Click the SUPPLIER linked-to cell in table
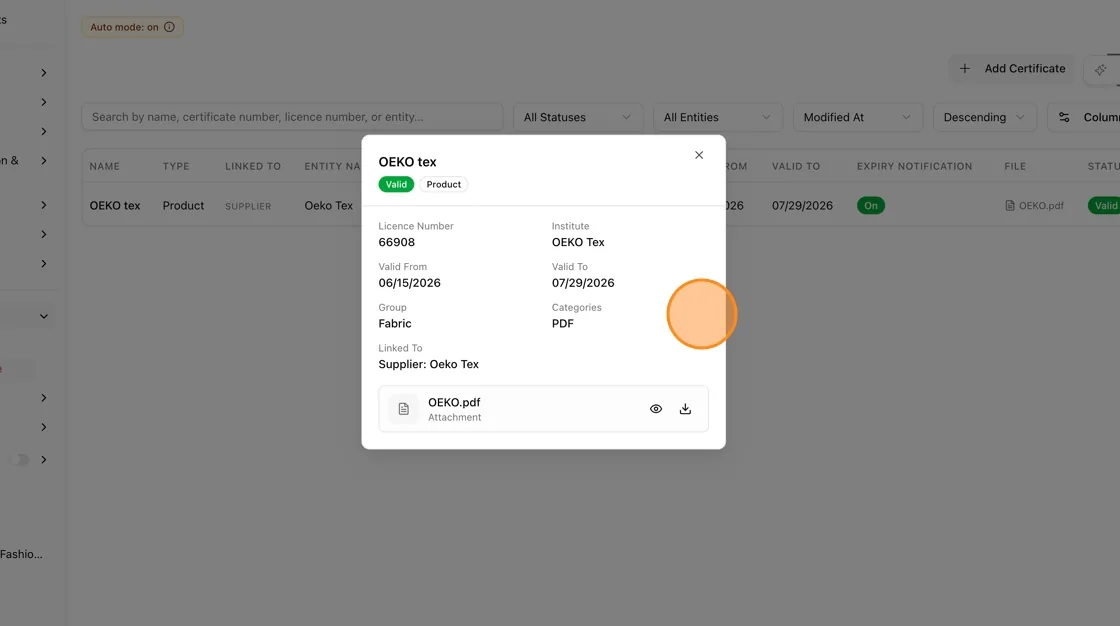The image size is (1120, 626). pyautogui.click(x=248, y=207)
